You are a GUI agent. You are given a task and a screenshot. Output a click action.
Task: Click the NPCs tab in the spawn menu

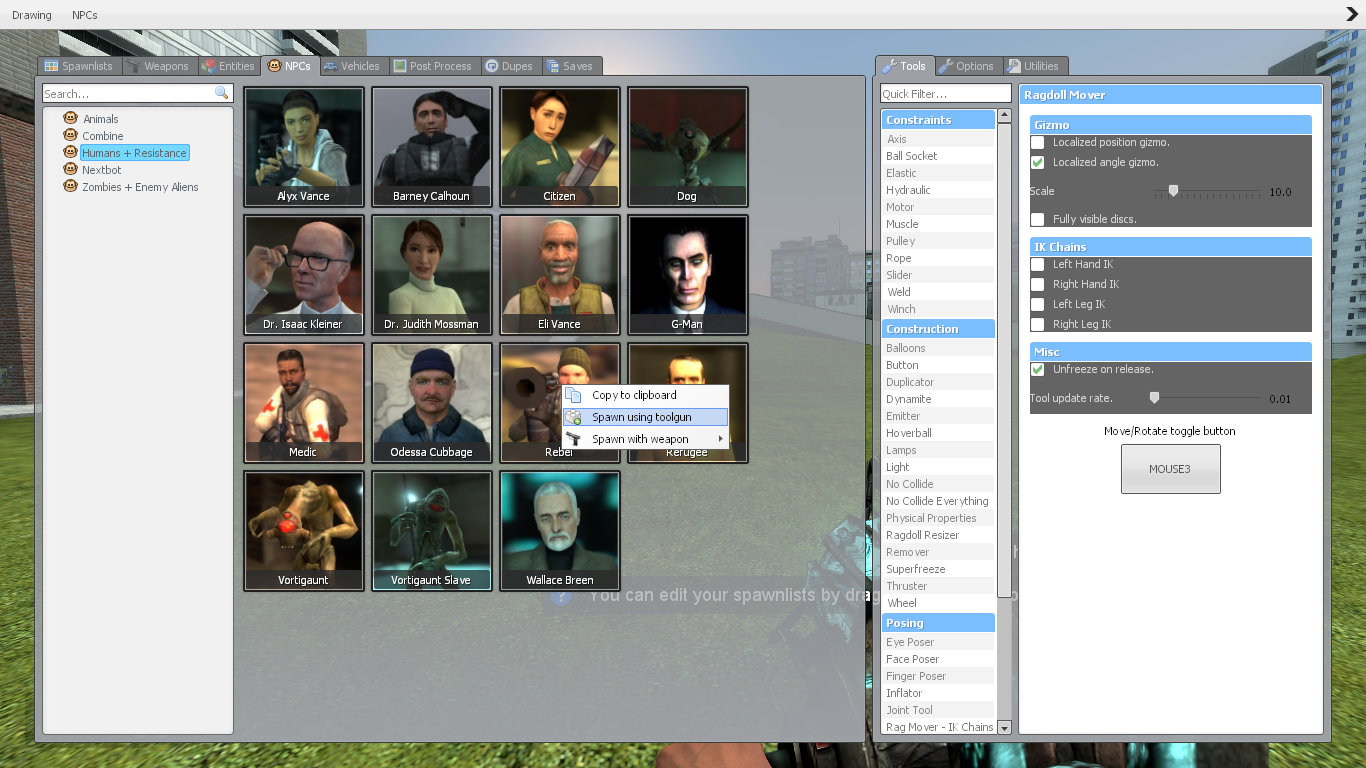pyautogui.click(x=289, y=66)
